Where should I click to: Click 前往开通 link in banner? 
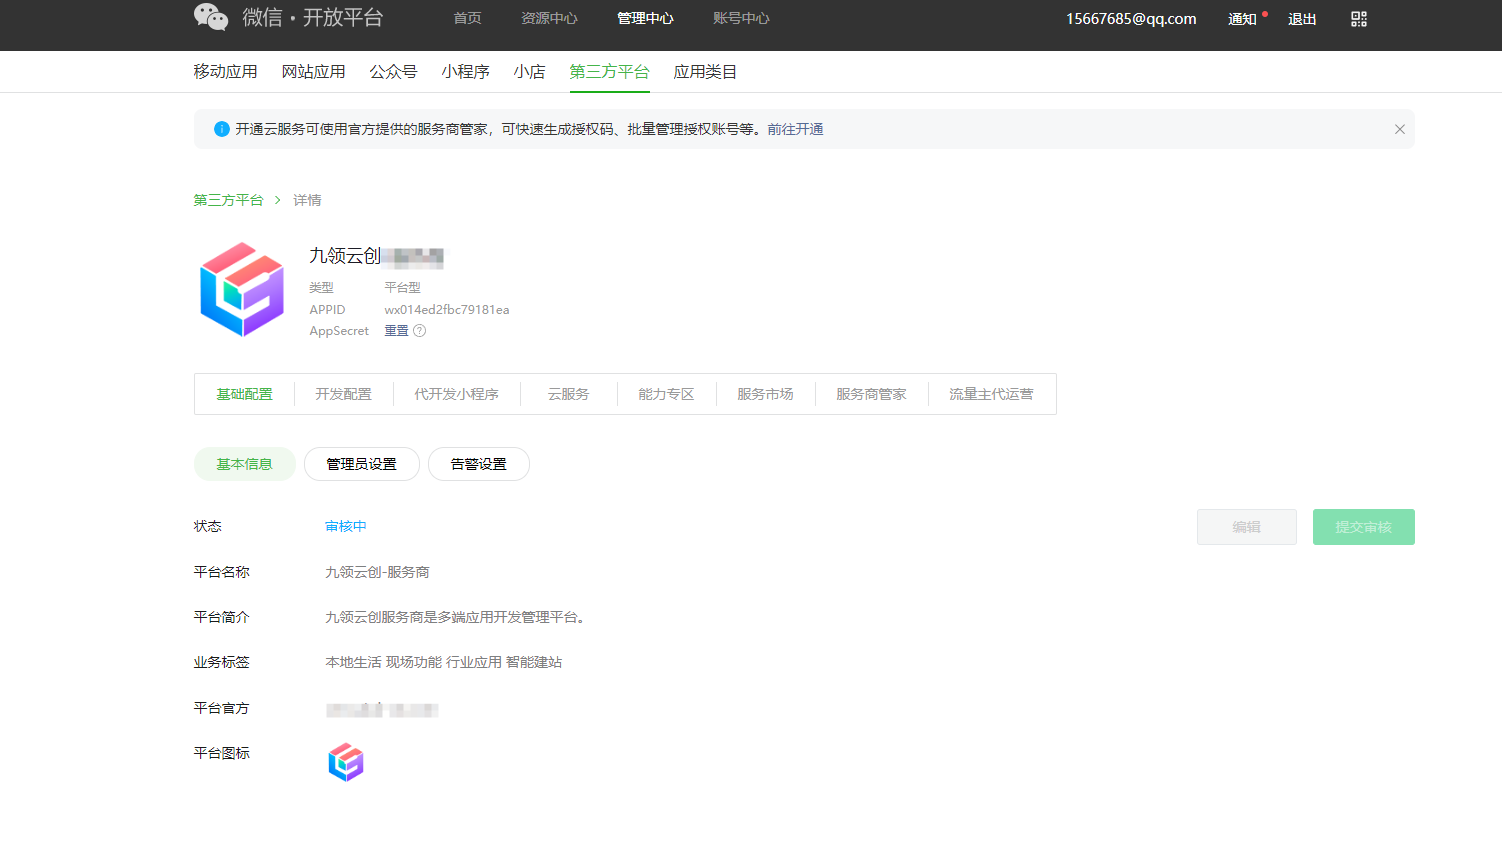(796, 129)
